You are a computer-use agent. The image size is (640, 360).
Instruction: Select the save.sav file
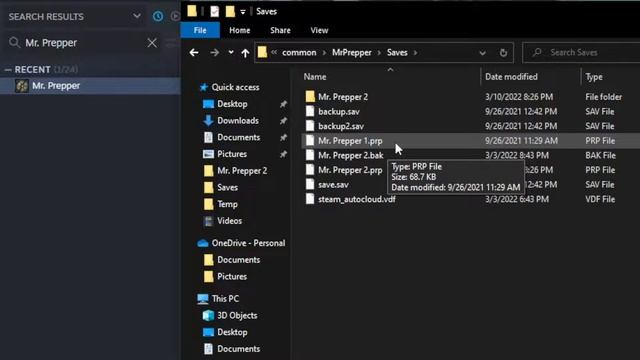pyautogui.click(x=333, y=185)
